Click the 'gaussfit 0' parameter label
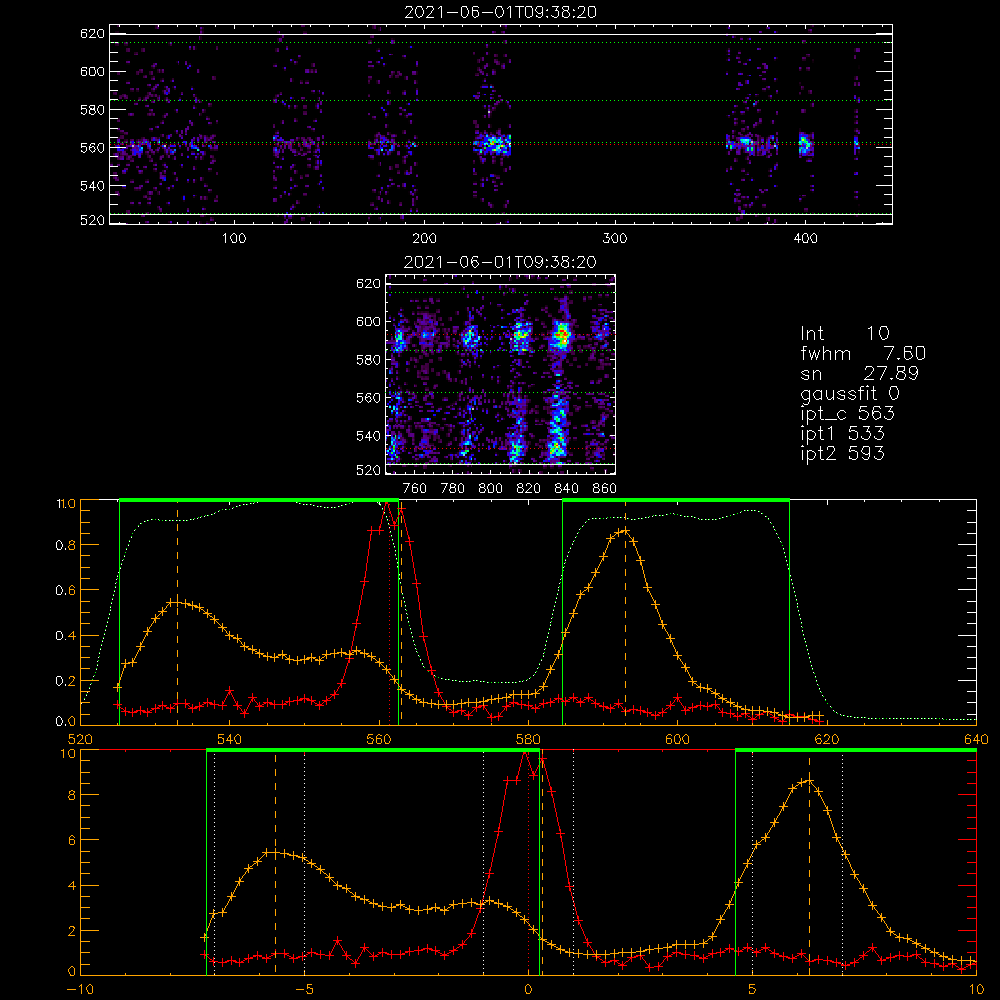 850,393
